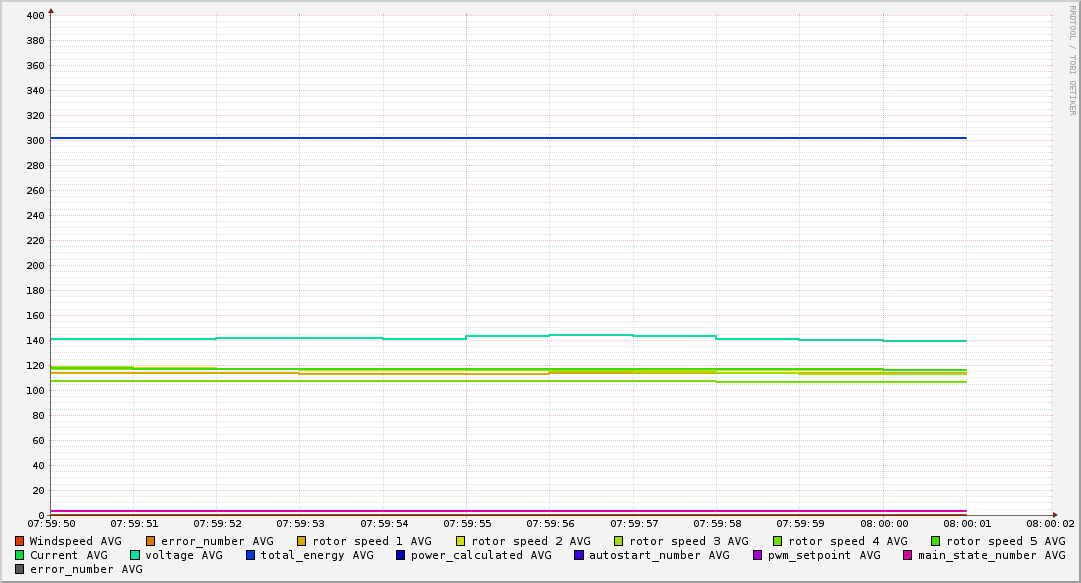Click the 400 value on the Y axis

[x=34, y=16]
